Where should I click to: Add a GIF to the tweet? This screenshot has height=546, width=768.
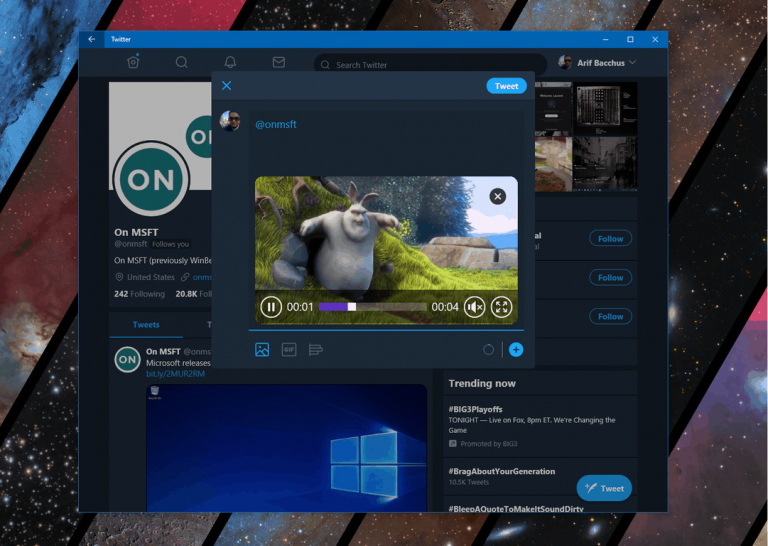[289, 350]
